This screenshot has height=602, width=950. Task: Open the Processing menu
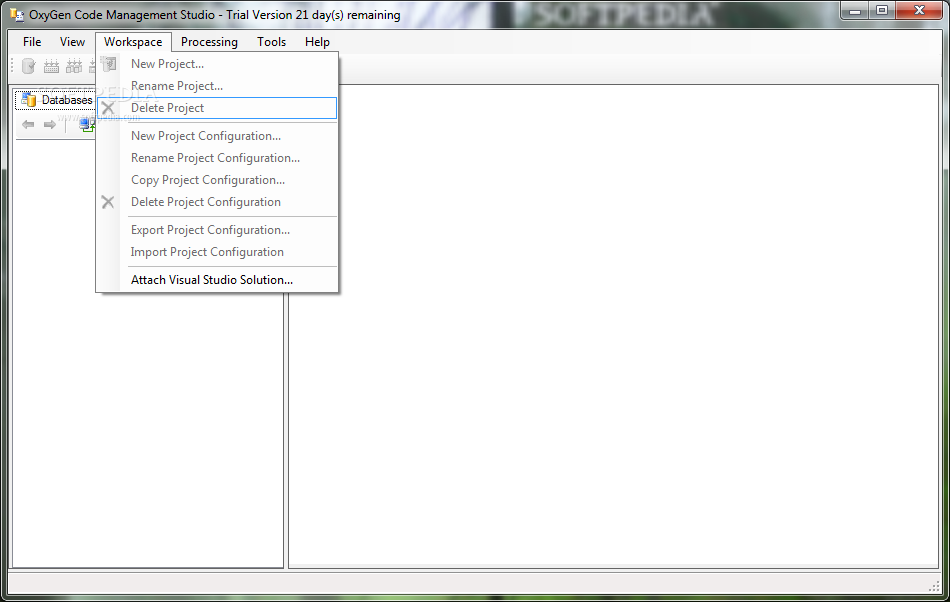coord(209,42)
